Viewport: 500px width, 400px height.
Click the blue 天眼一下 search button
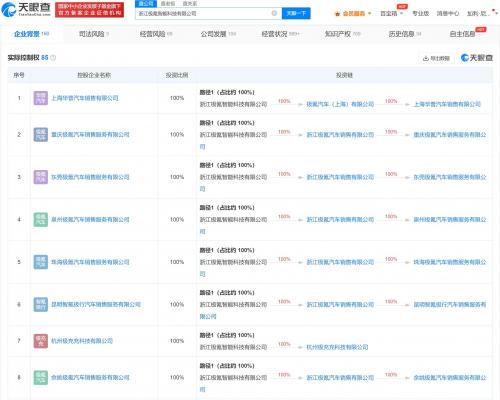[x=296, y=13]
